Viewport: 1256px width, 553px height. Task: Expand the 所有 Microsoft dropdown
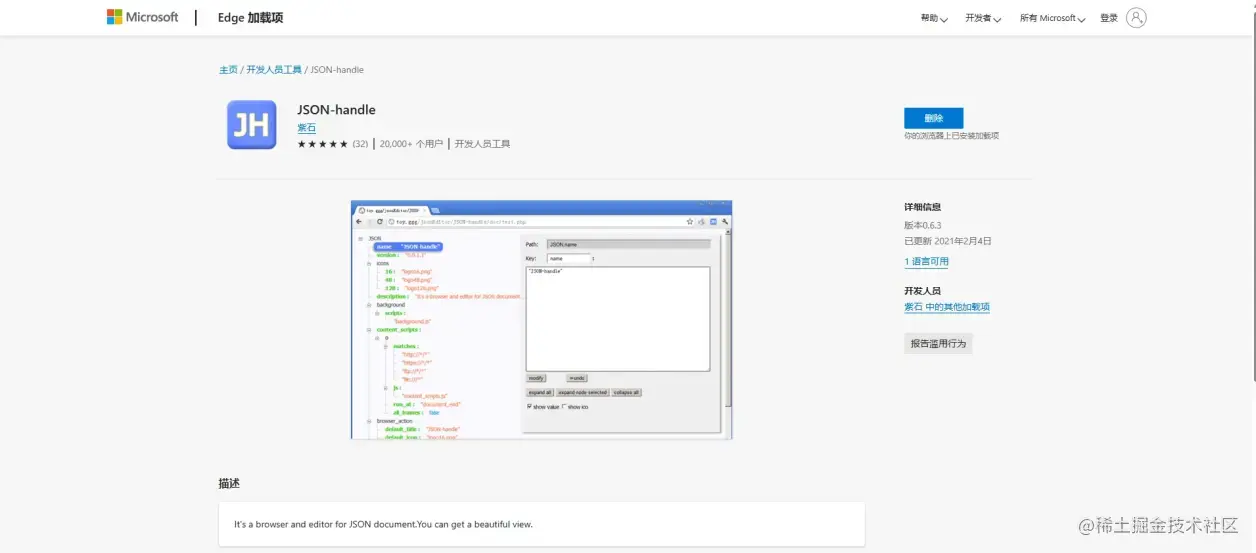pyautogui.click(x=1052, y=18)
